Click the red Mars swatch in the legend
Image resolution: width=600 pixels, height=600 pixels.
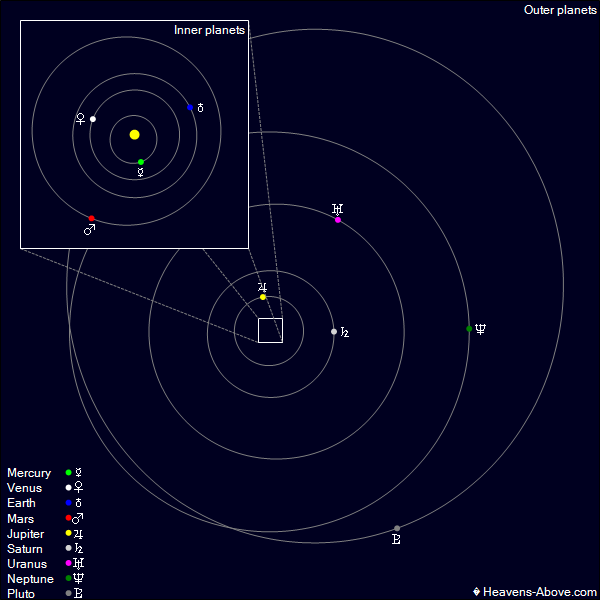[x=68, y=518]
